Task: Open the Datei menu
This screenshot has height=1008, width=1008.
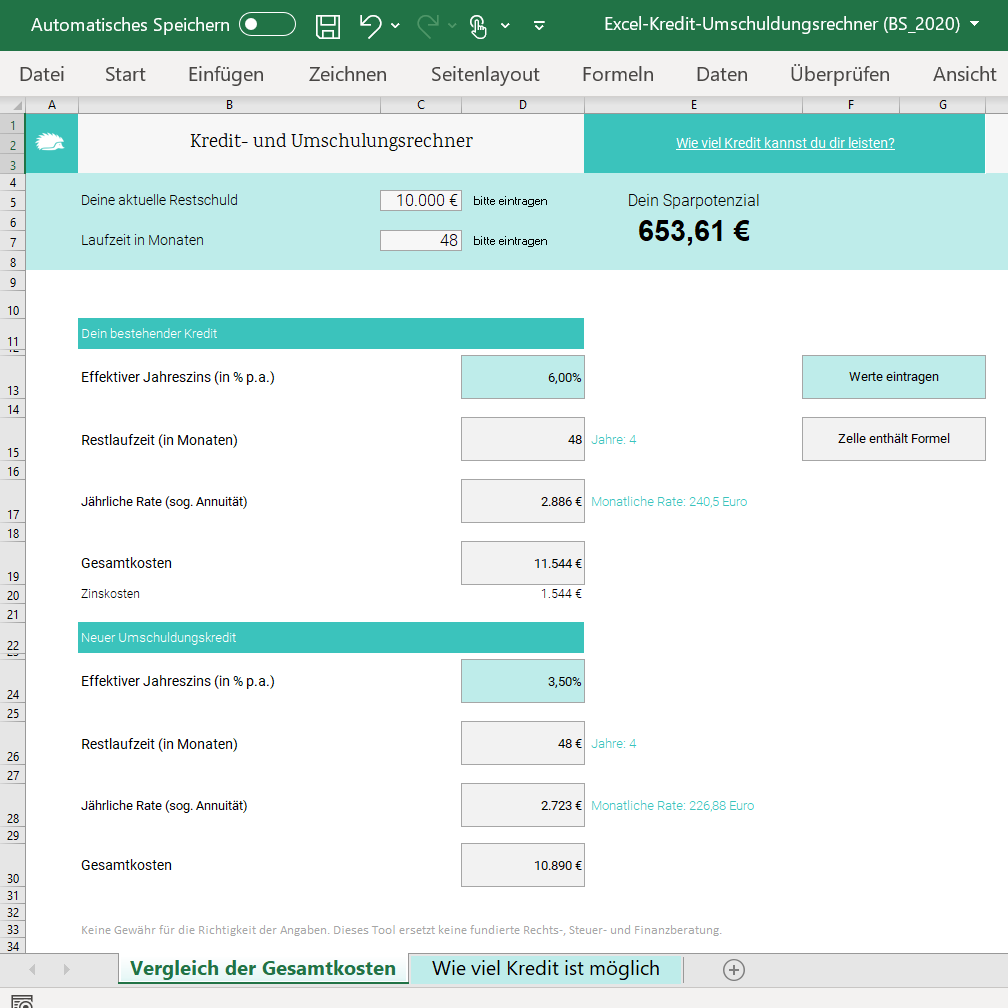Action: 42,74
